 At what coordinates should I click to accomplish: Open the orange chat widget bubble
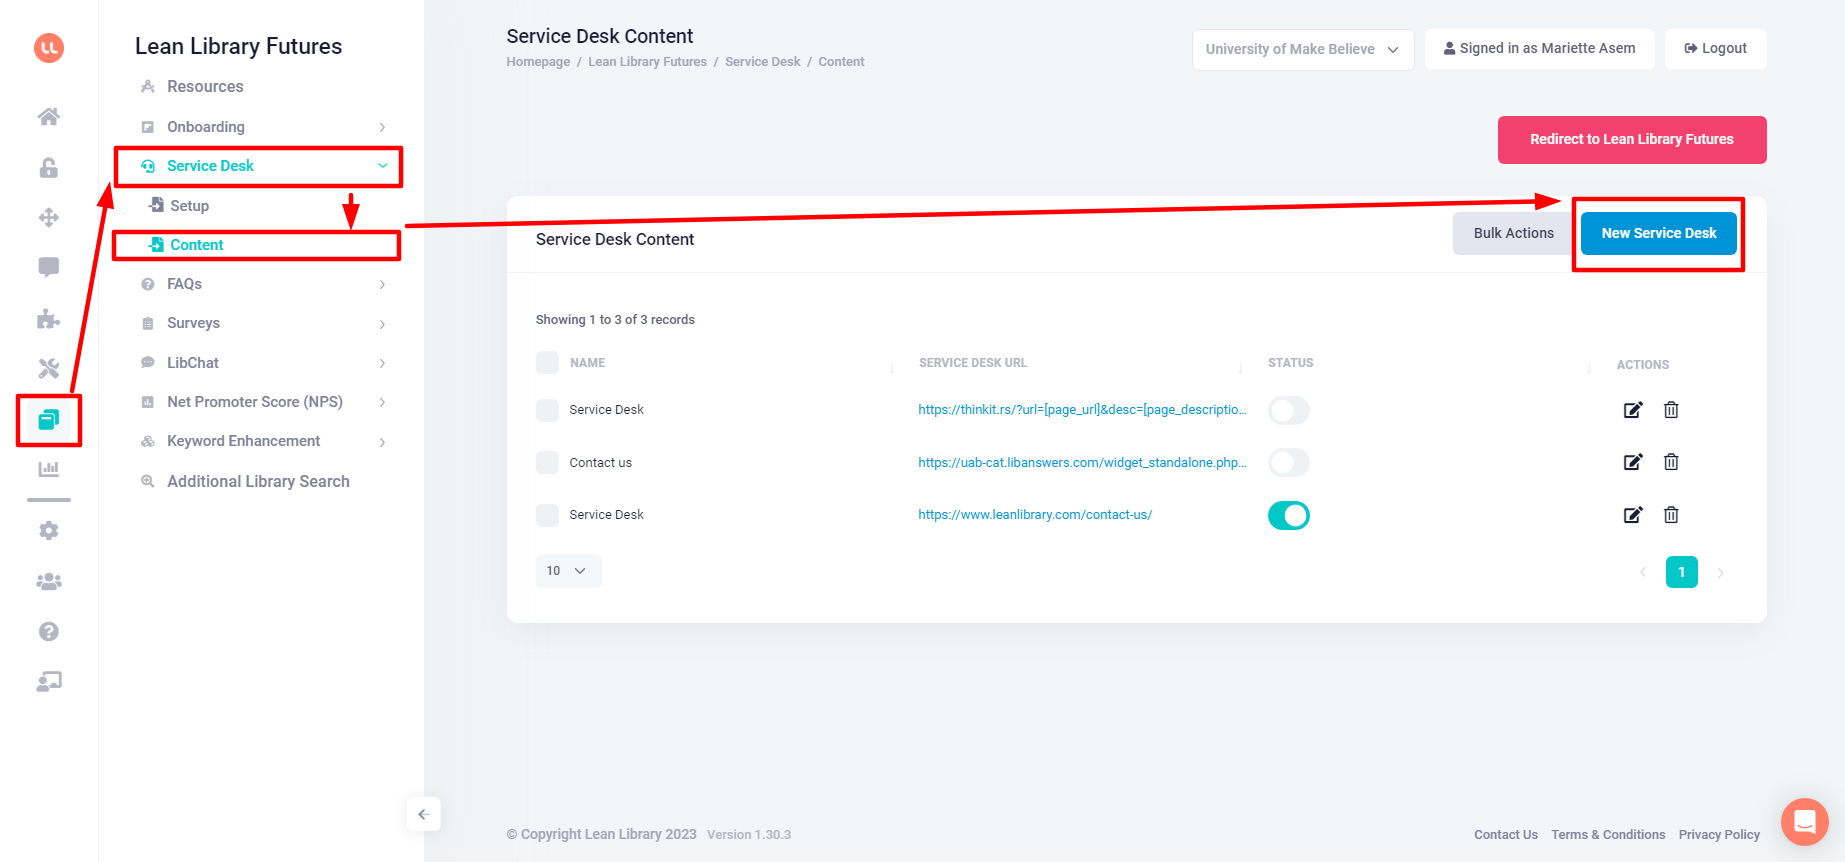coord(1805,822)
